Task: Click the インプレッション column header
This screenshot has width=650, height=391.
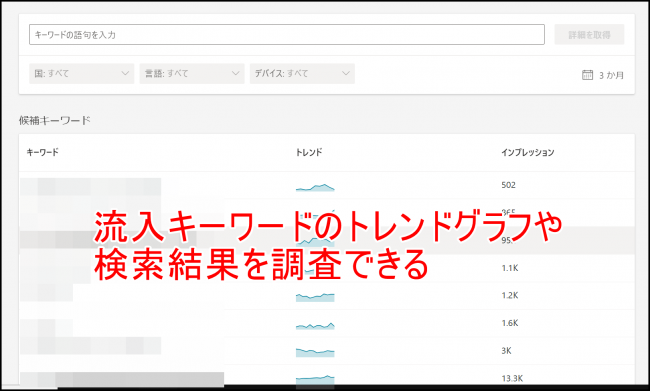Action: point(527,152)
